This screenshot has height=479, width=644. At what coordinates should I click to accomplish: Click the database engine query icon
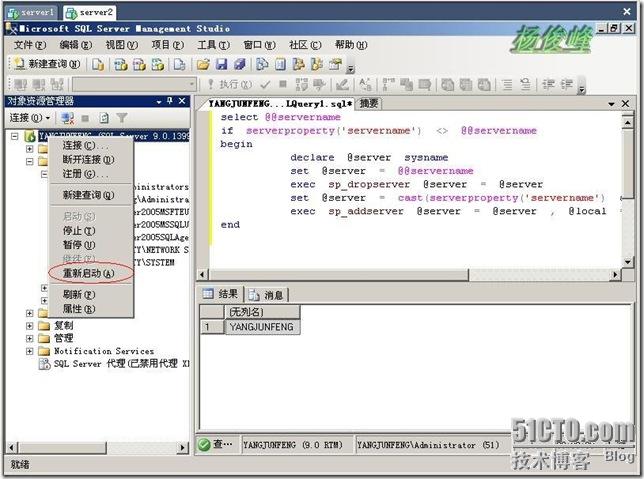(x=98, y=64)
